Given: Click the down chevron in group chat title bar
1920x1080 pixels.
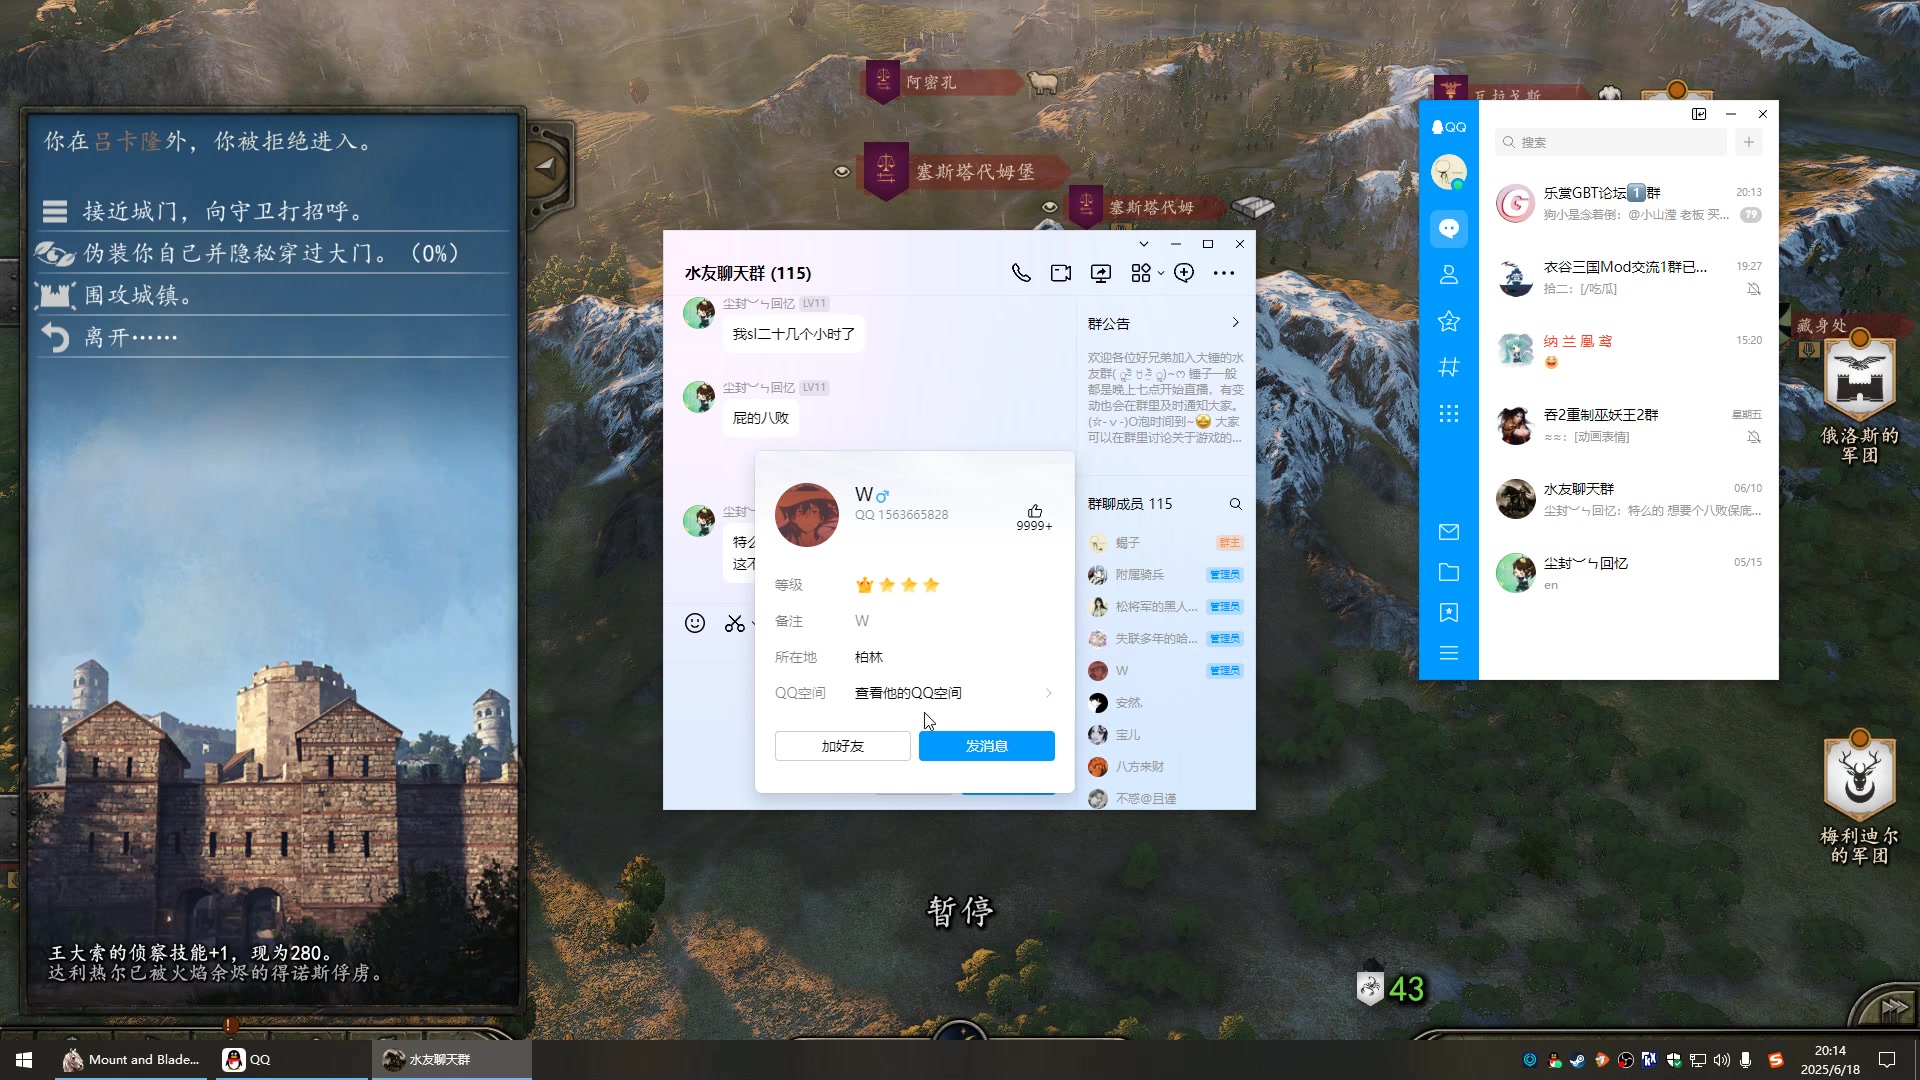Looking at the screenshot, I should pyautogui.click(x=1144, y=244).
